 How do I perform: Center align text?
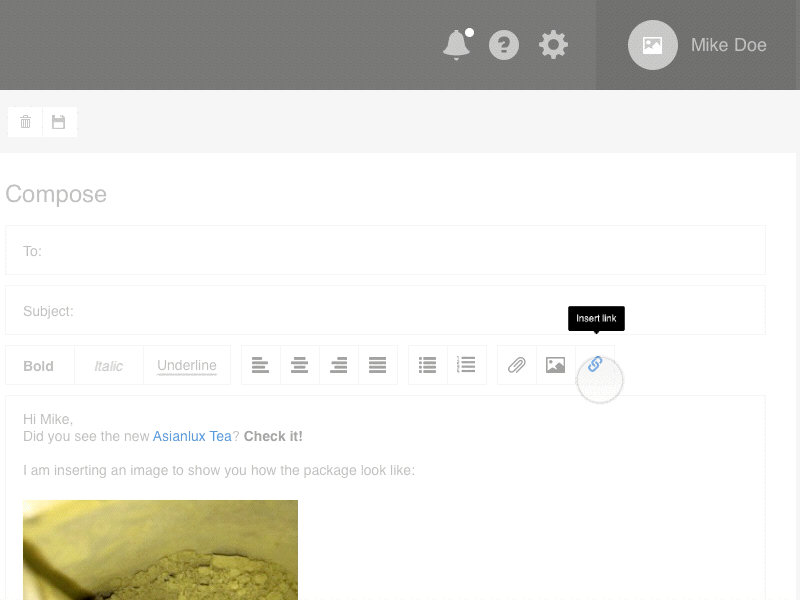point(299,365)
